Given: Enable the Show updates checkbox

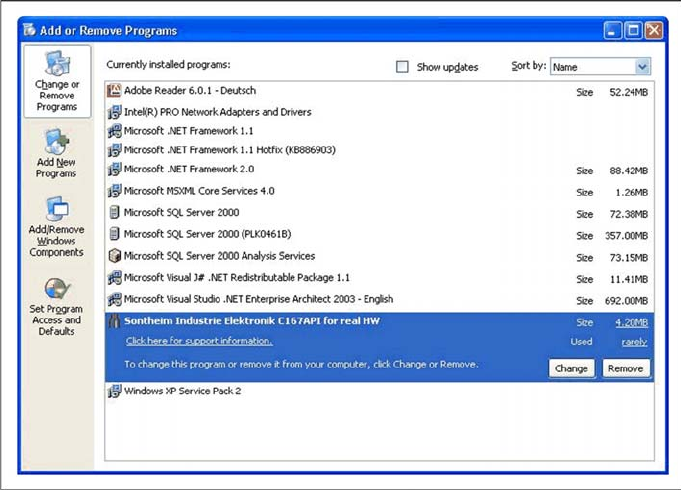Looking at the screenshot, I should (402, 67).
